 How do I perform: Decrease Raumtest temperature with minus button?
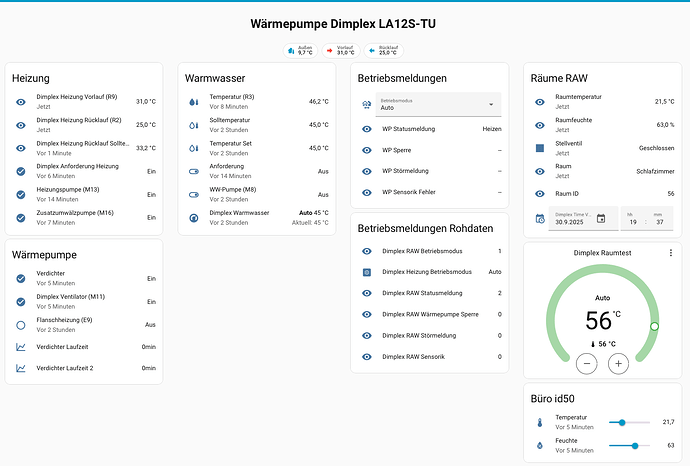[587, 363]
